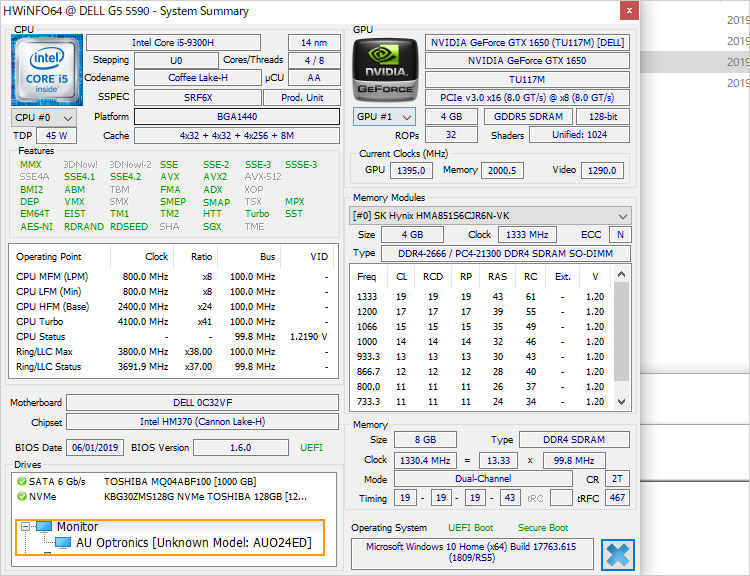750x576 pixels.
Task: Collapse the Monitor tree node
Action: click(24, 527)
